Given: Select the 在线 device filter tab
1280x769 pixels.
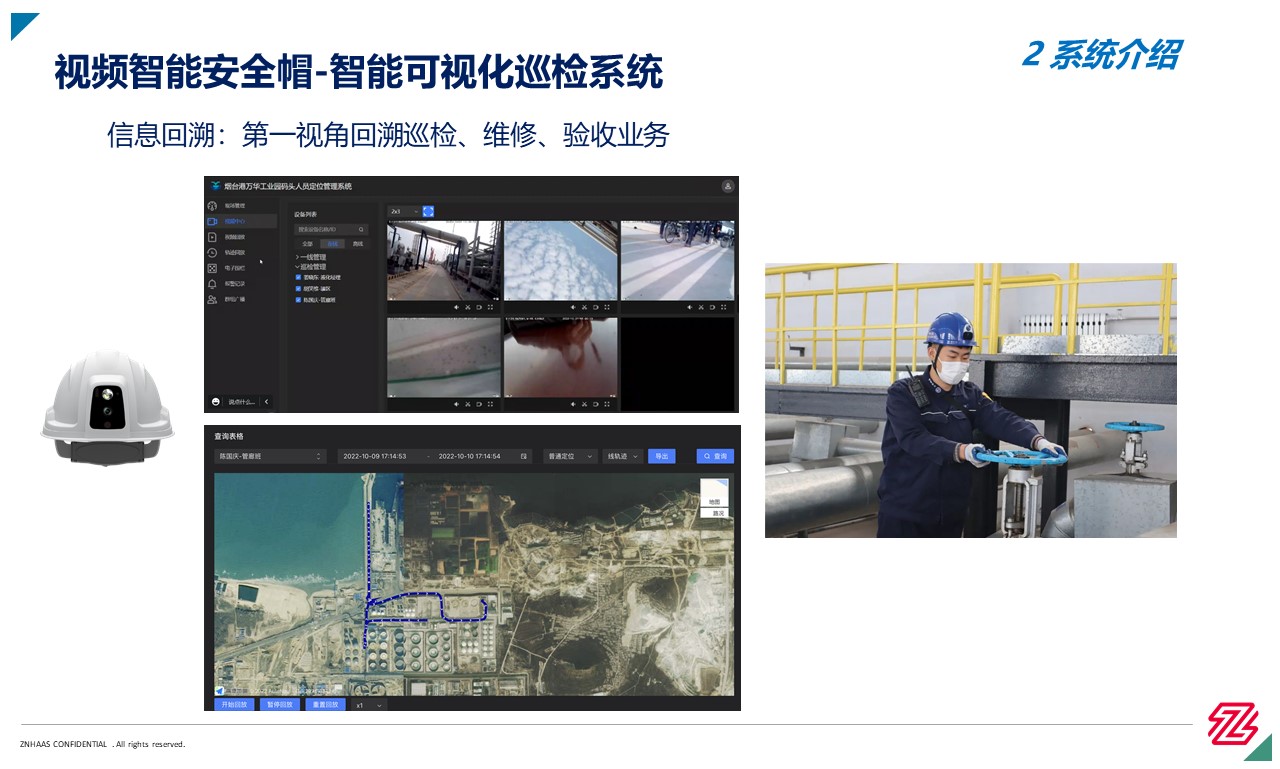Looking at the screenshot, I should [x=333, y=244].
